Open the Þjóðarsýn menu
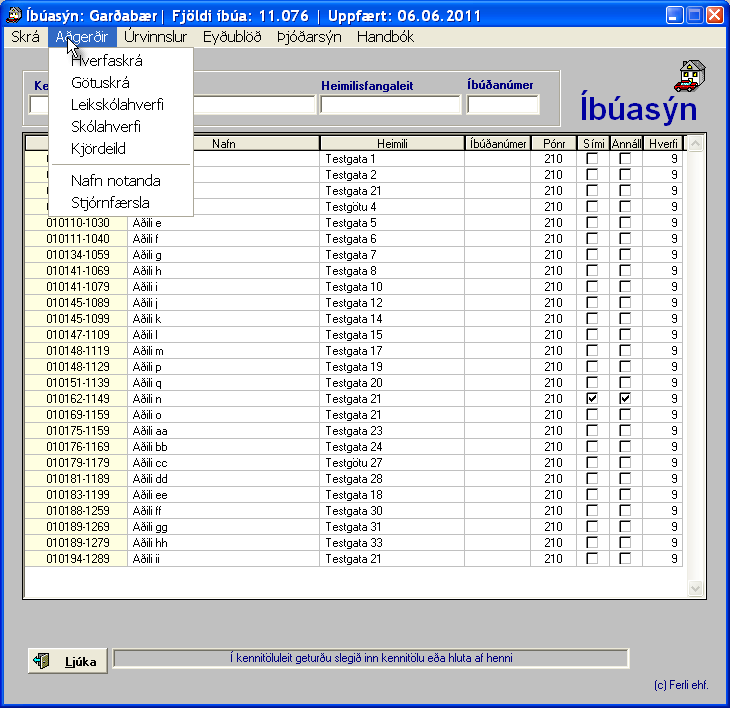Screen dimensions: 730x708 pyautogui.click(x=309, y=37)
